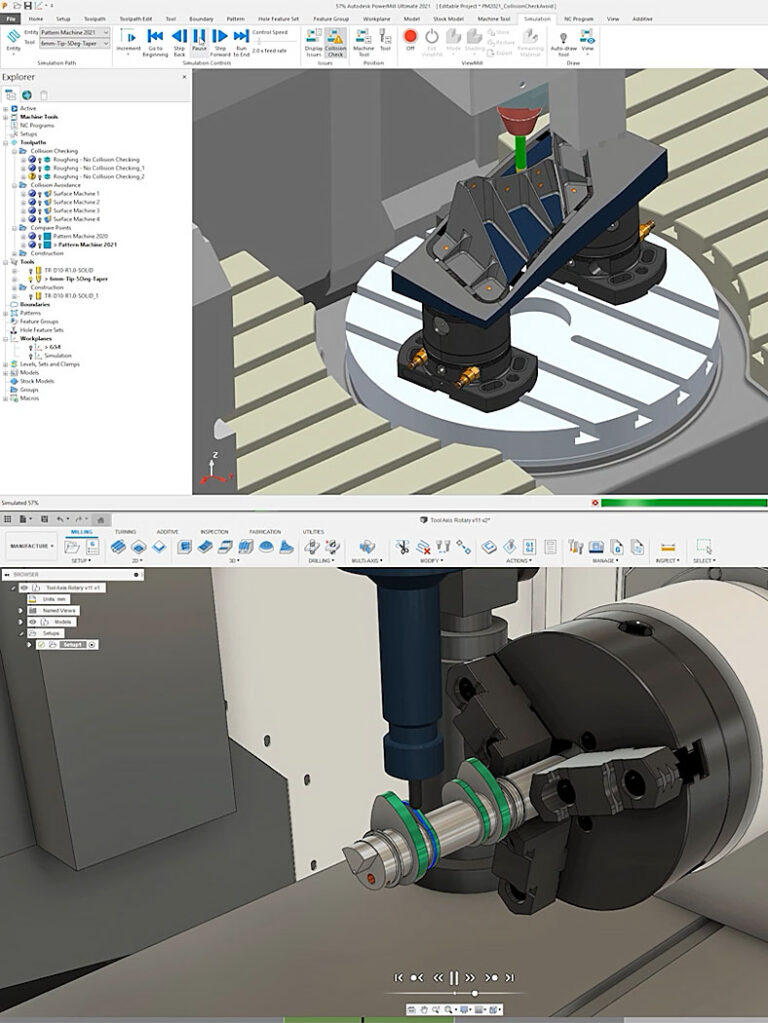The width and height of the screenshot is (768, 1023).
Task: Toggle visibility eye of Tool Axis Rotary component
Action: (24, 588)
